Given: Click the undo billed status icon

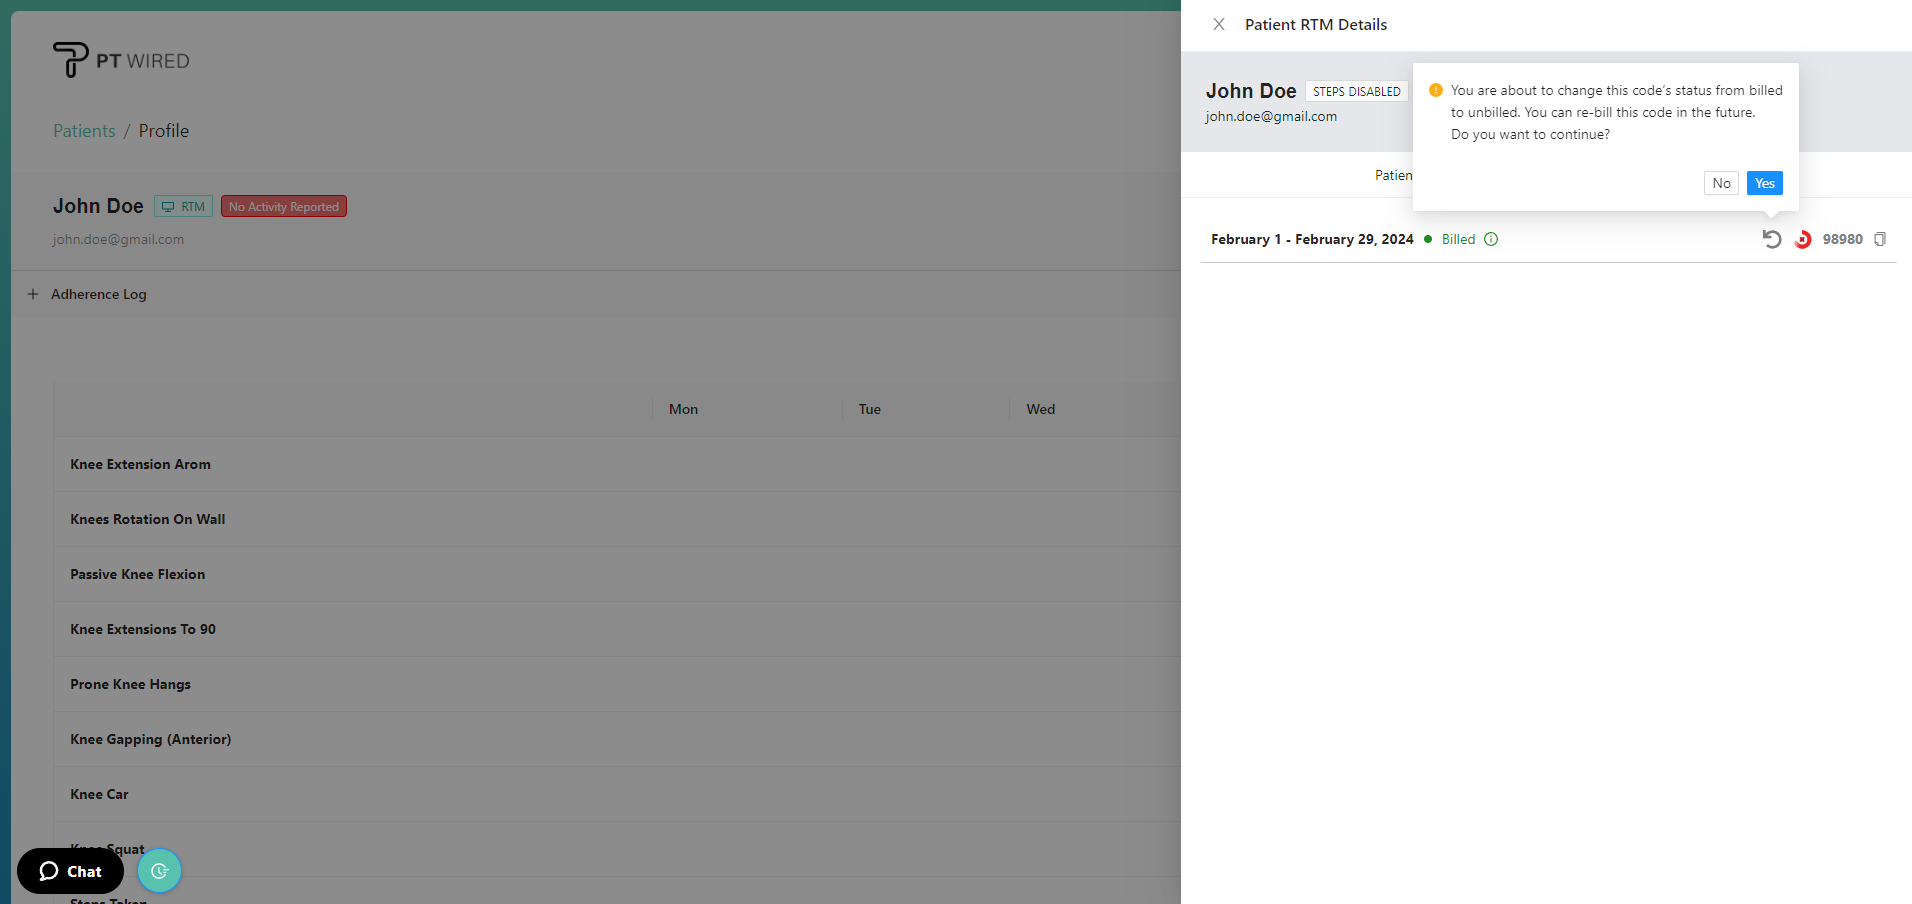Looking at the screenshot, I should pos(1771,239).
